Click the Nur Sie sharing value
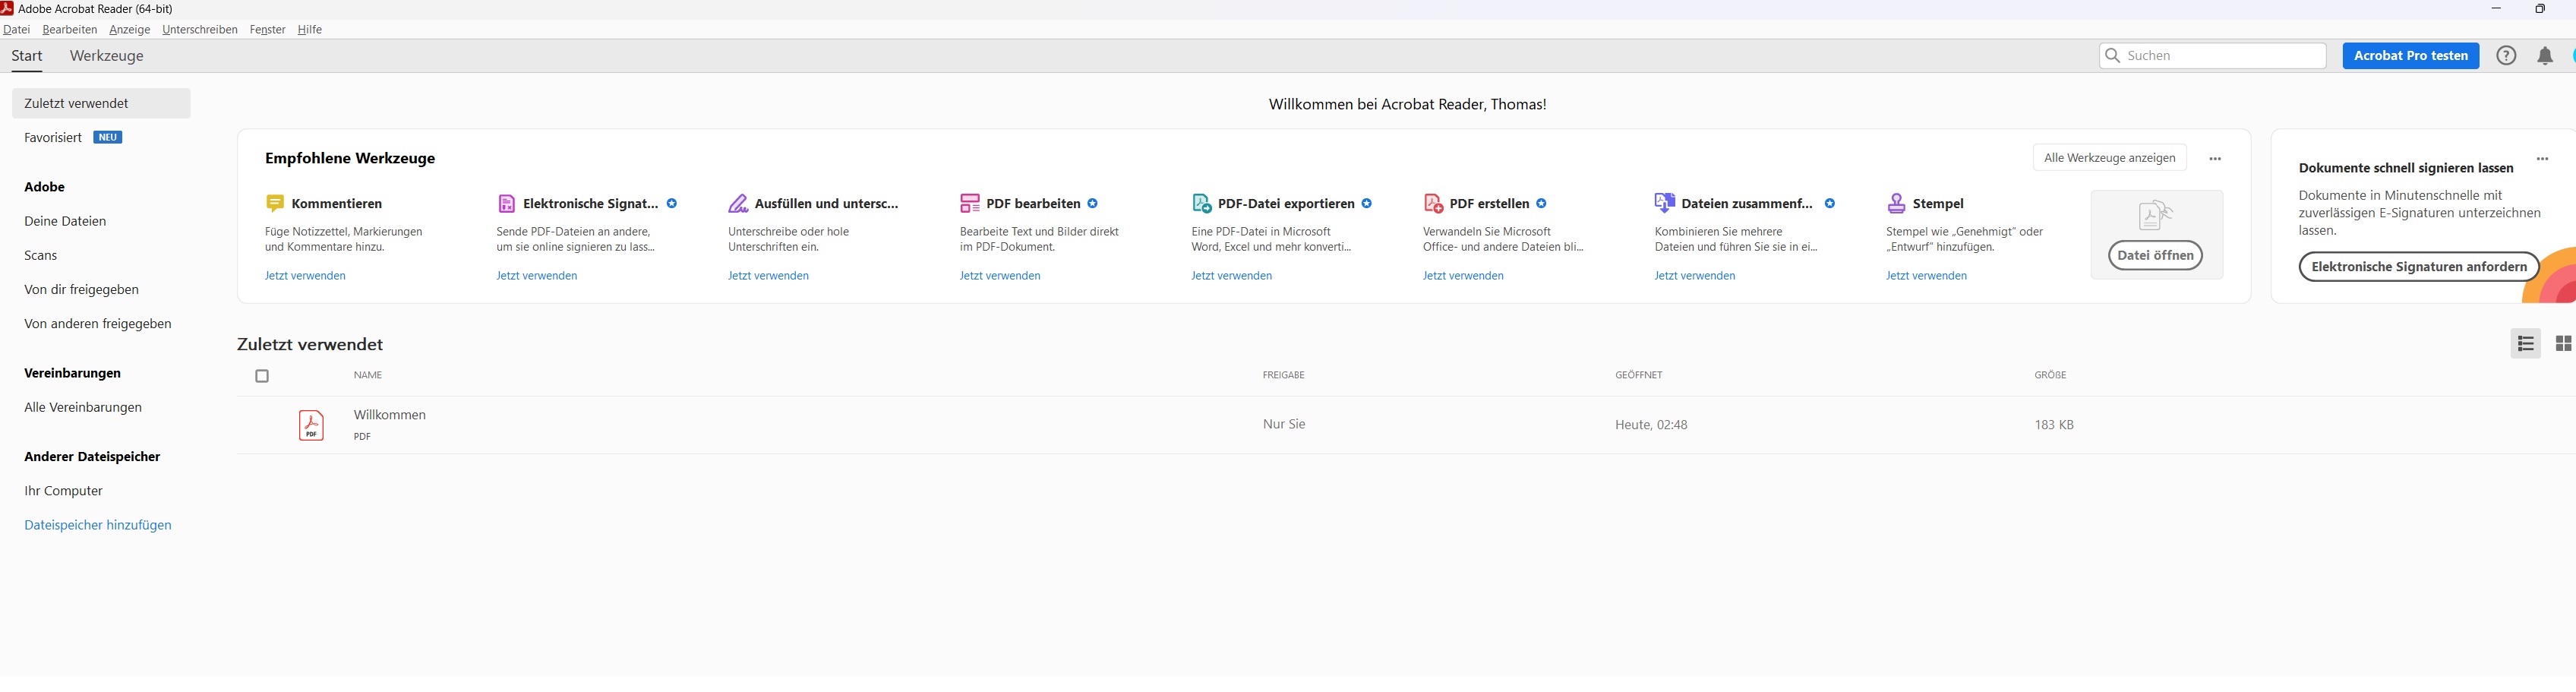Viewport: 2576px width, 692px height. [x=1284, y=424]
